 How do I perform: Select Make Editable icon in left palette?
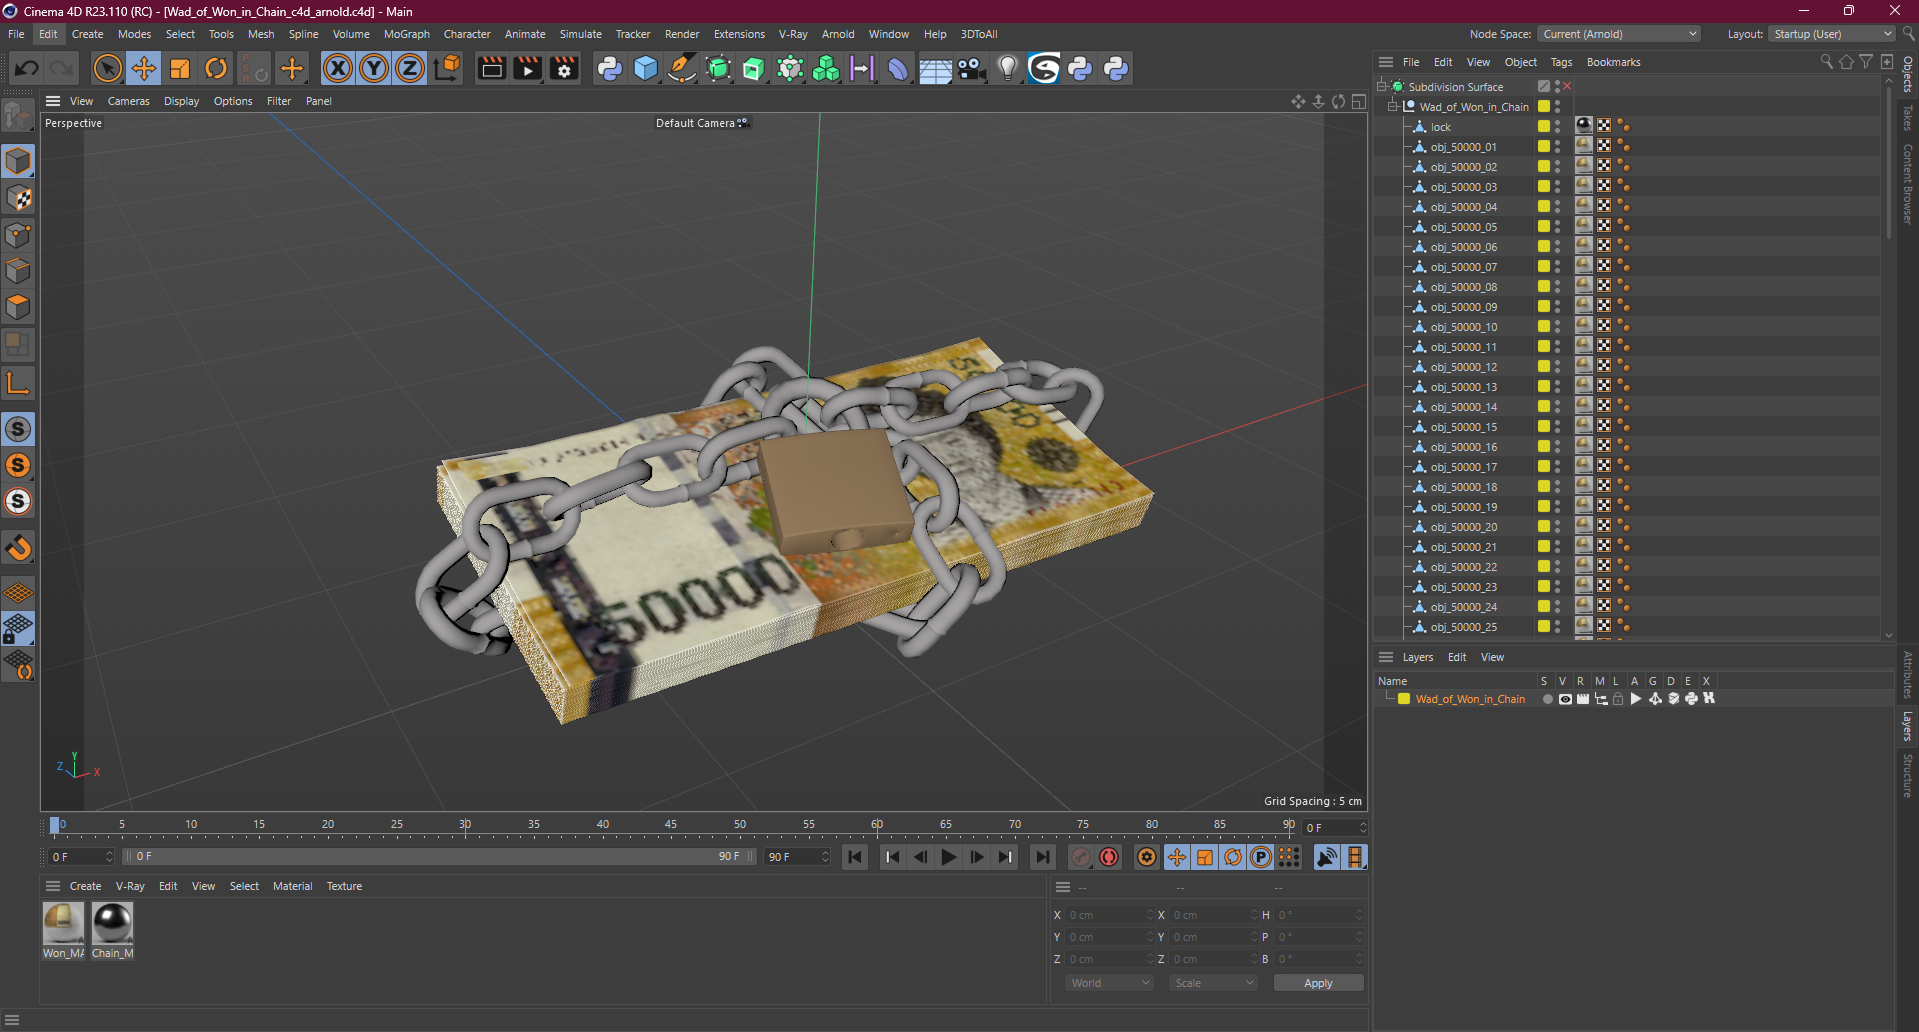point(18,116)
